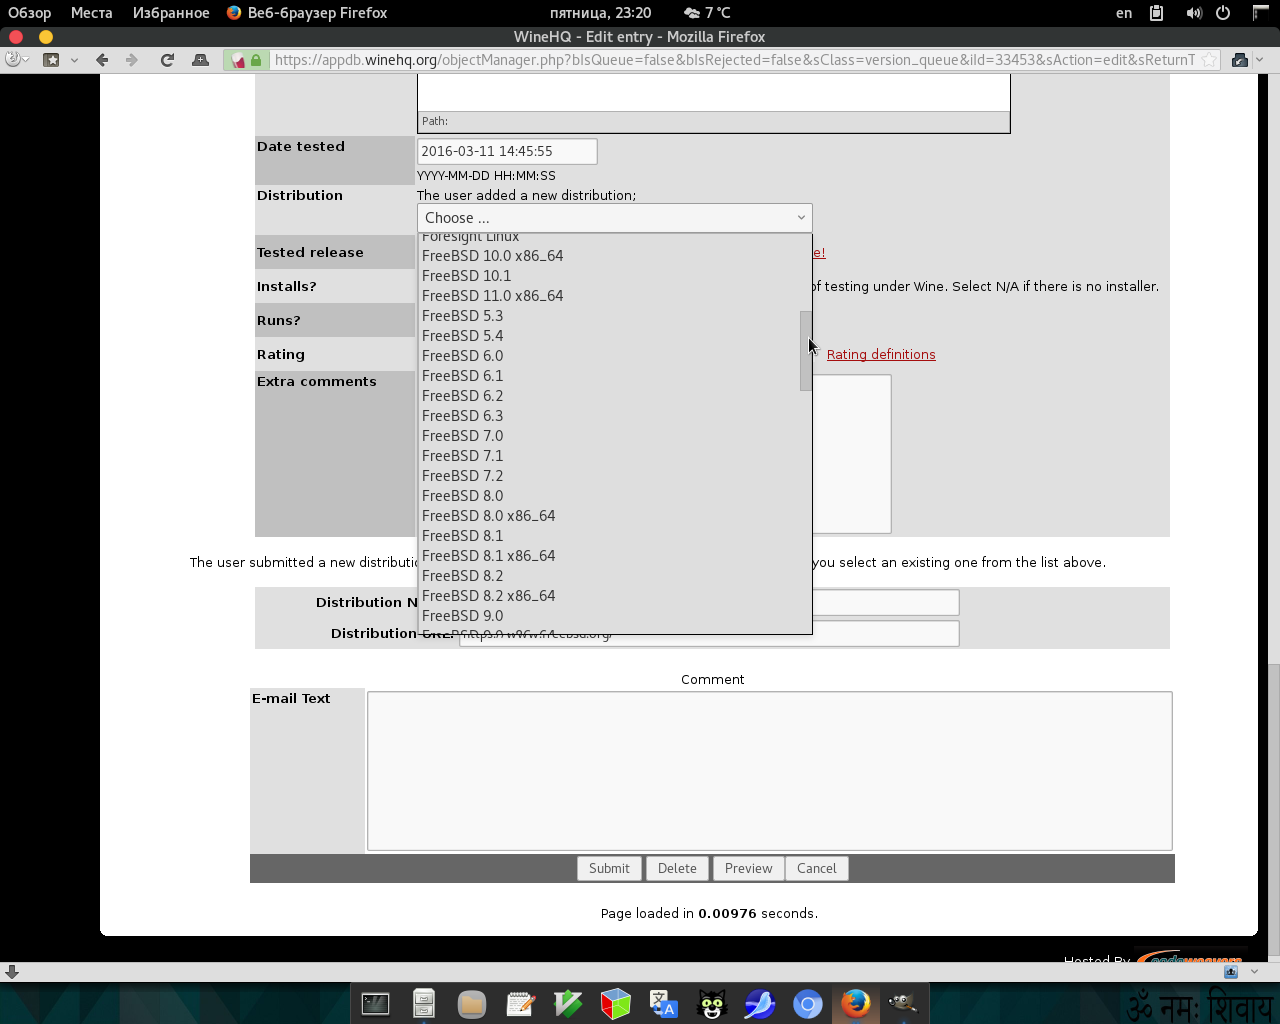Image resolution: width=1280 pixels, height=1024 pixels.
Task: Reload the page with the refresh icon
Action: coord(168,60)
